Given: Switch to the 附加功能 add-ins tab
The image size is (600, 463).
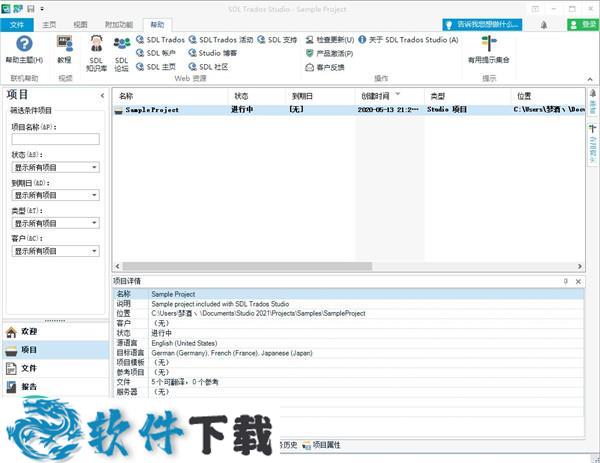Looking at the screenshot, I should pos(119,25).
